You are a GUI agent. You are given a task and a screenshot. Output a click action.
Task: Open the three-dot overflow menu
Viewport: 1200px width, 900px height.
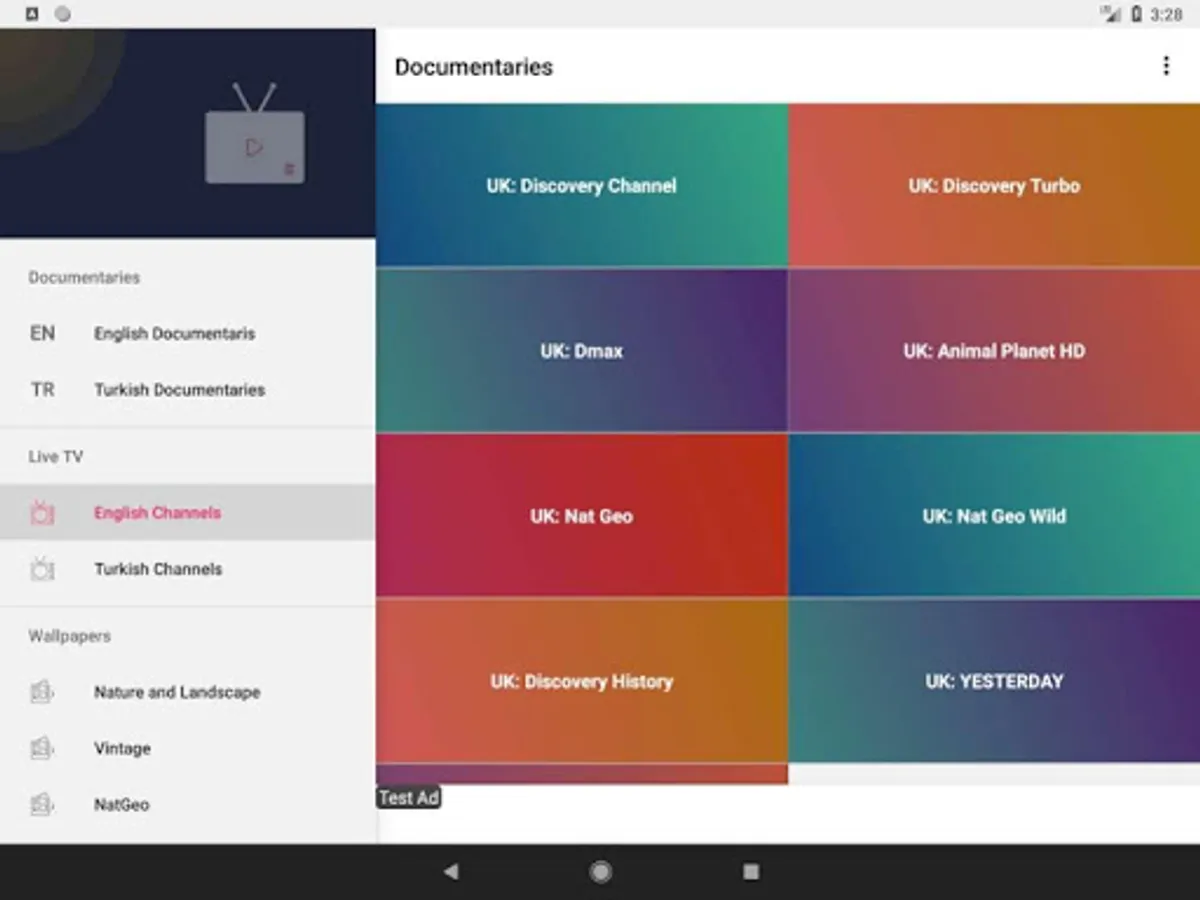[1165, 66]
